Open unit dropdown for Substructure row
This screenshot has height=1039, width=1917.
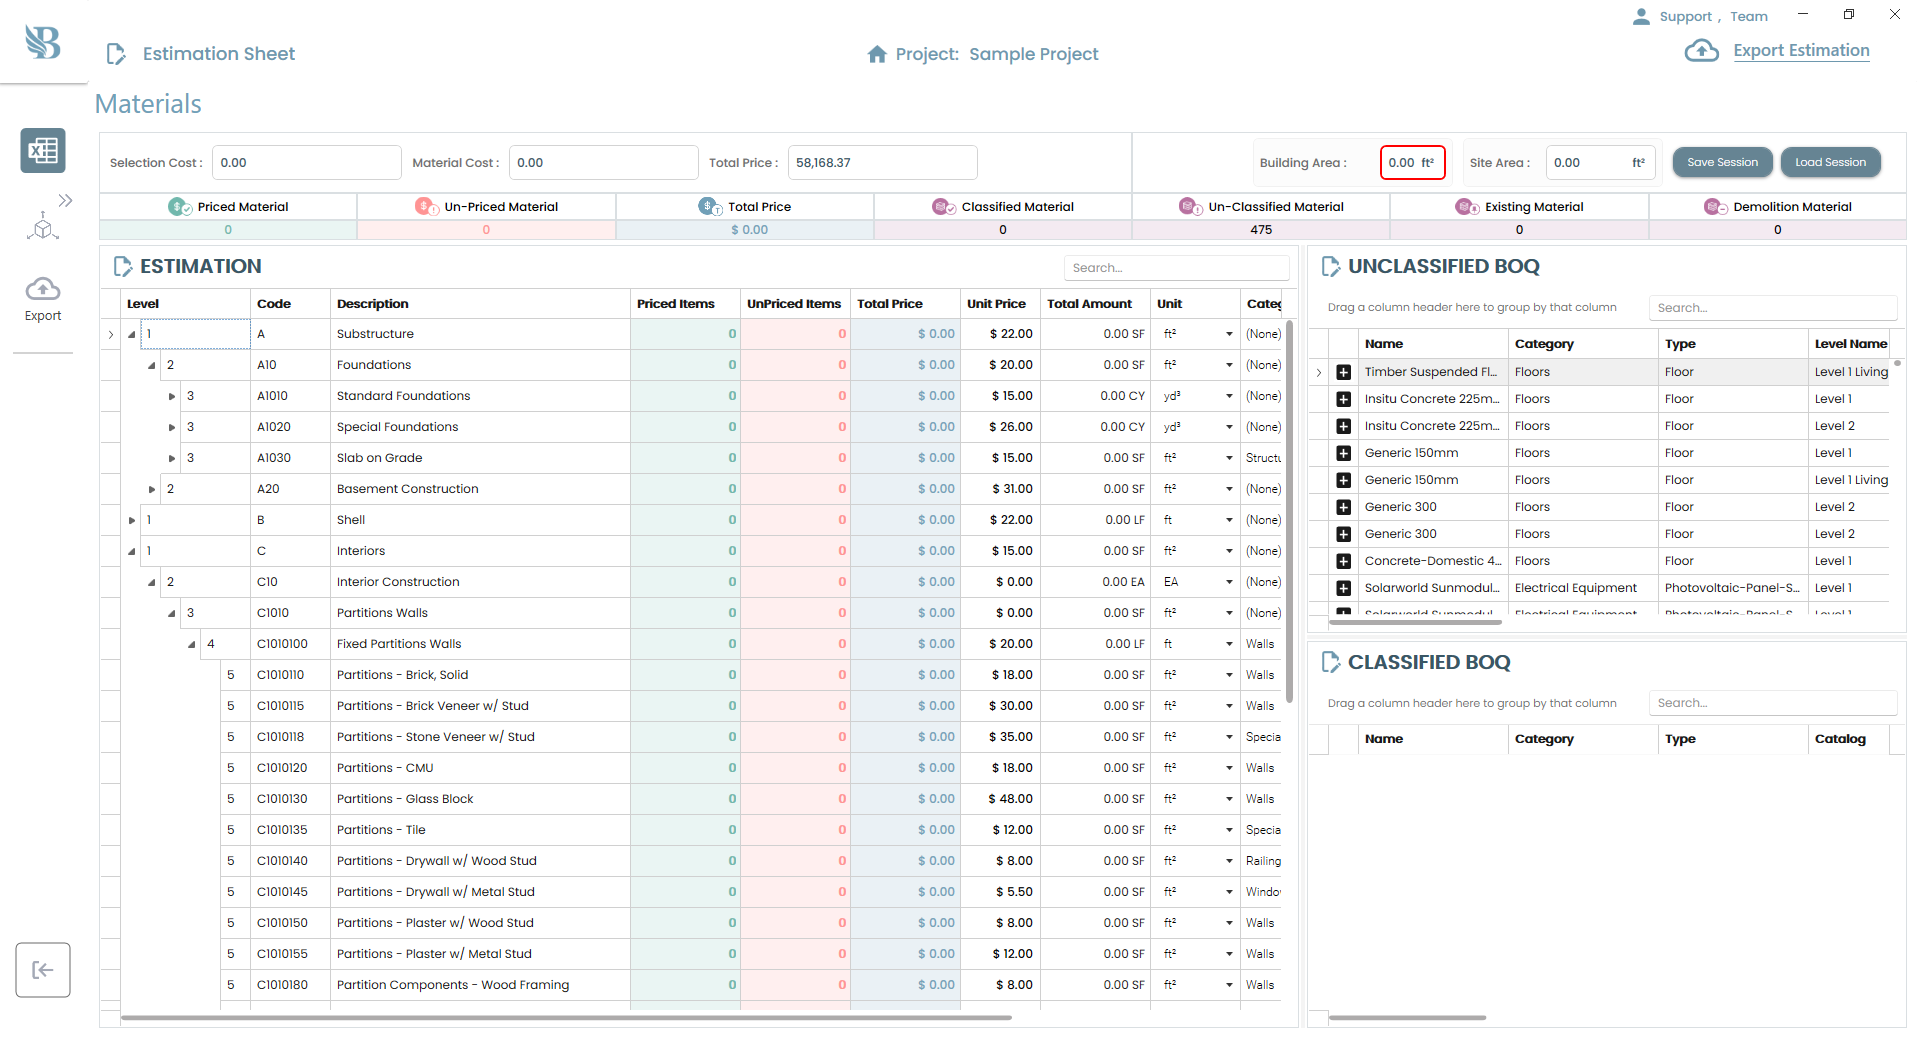(x=1229, y=335)
